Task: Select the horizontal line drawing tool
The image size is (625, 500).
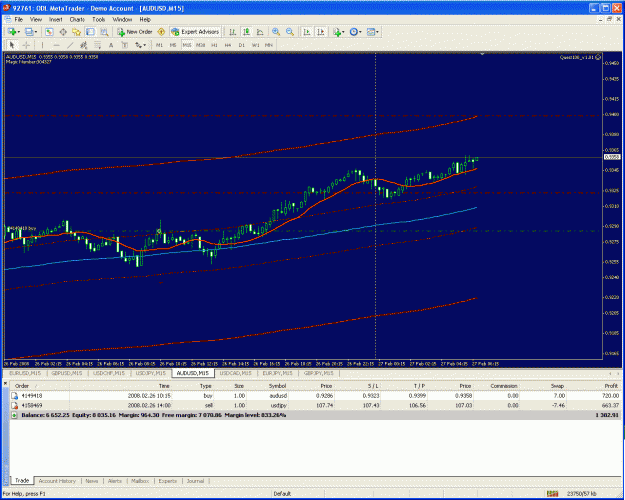Action: 56,45
